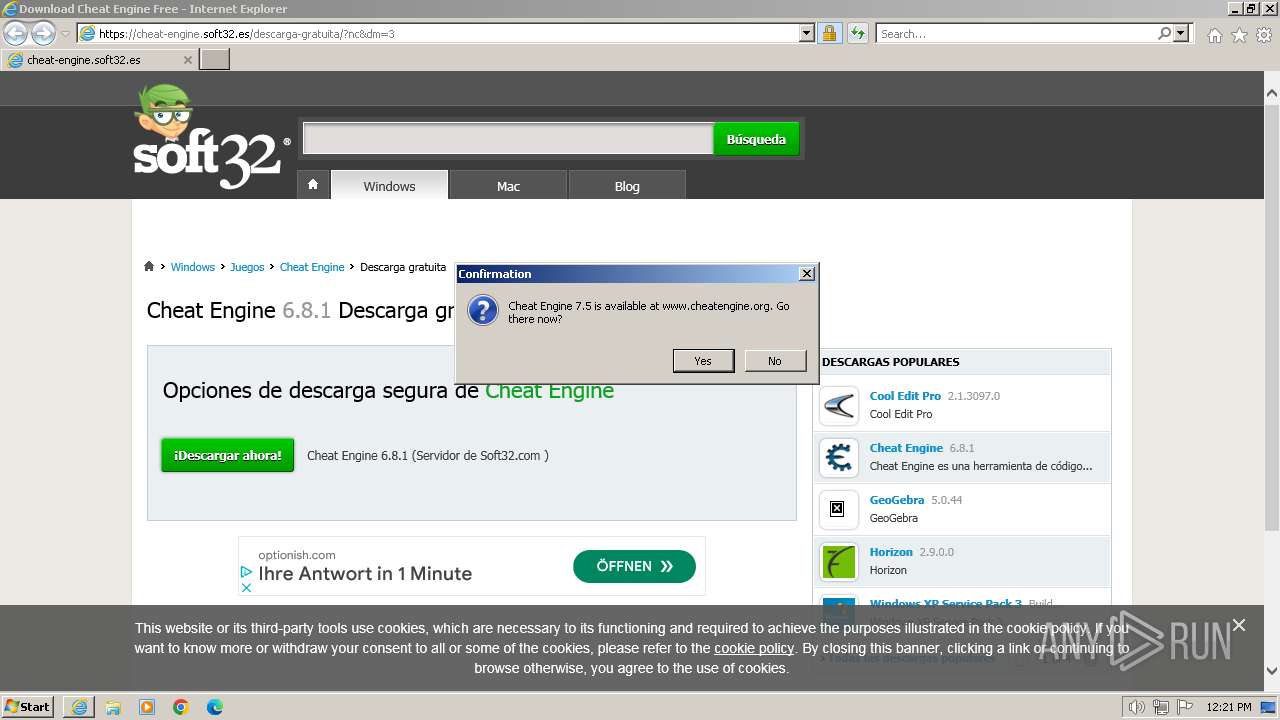Screen dimensions: 1280x720
Task: Click the AdChoices triangle icon
Action: pyautogui.click(x=246, y=572)
